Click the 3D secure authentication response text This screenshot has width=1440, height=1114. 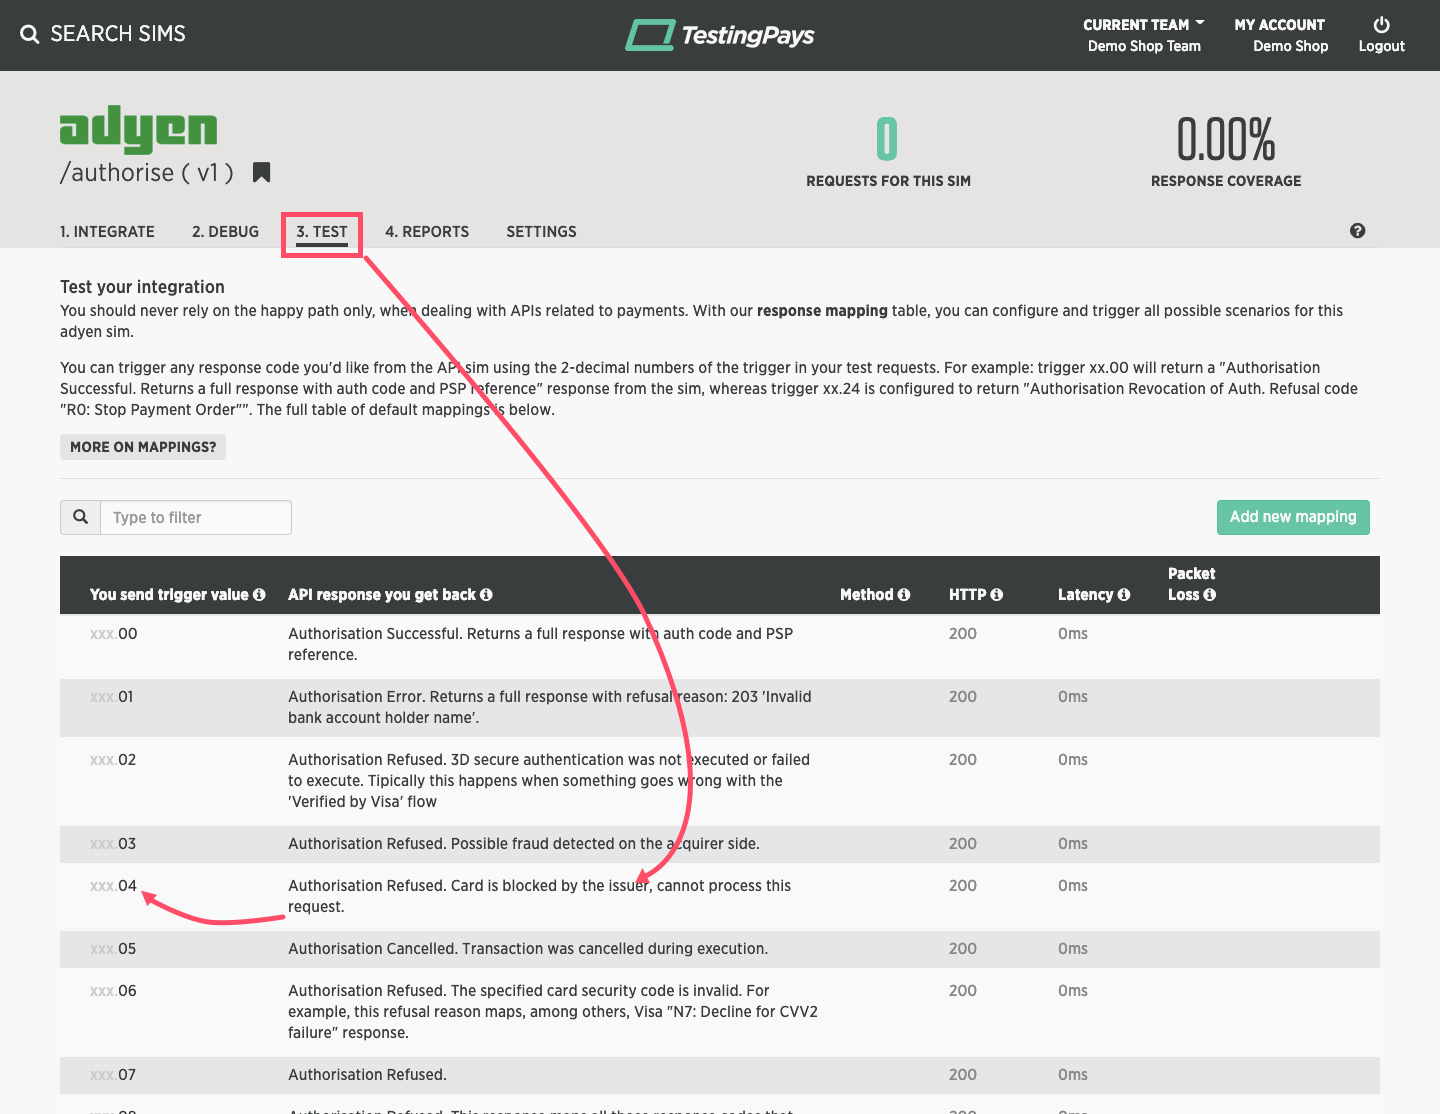[549, 781]
